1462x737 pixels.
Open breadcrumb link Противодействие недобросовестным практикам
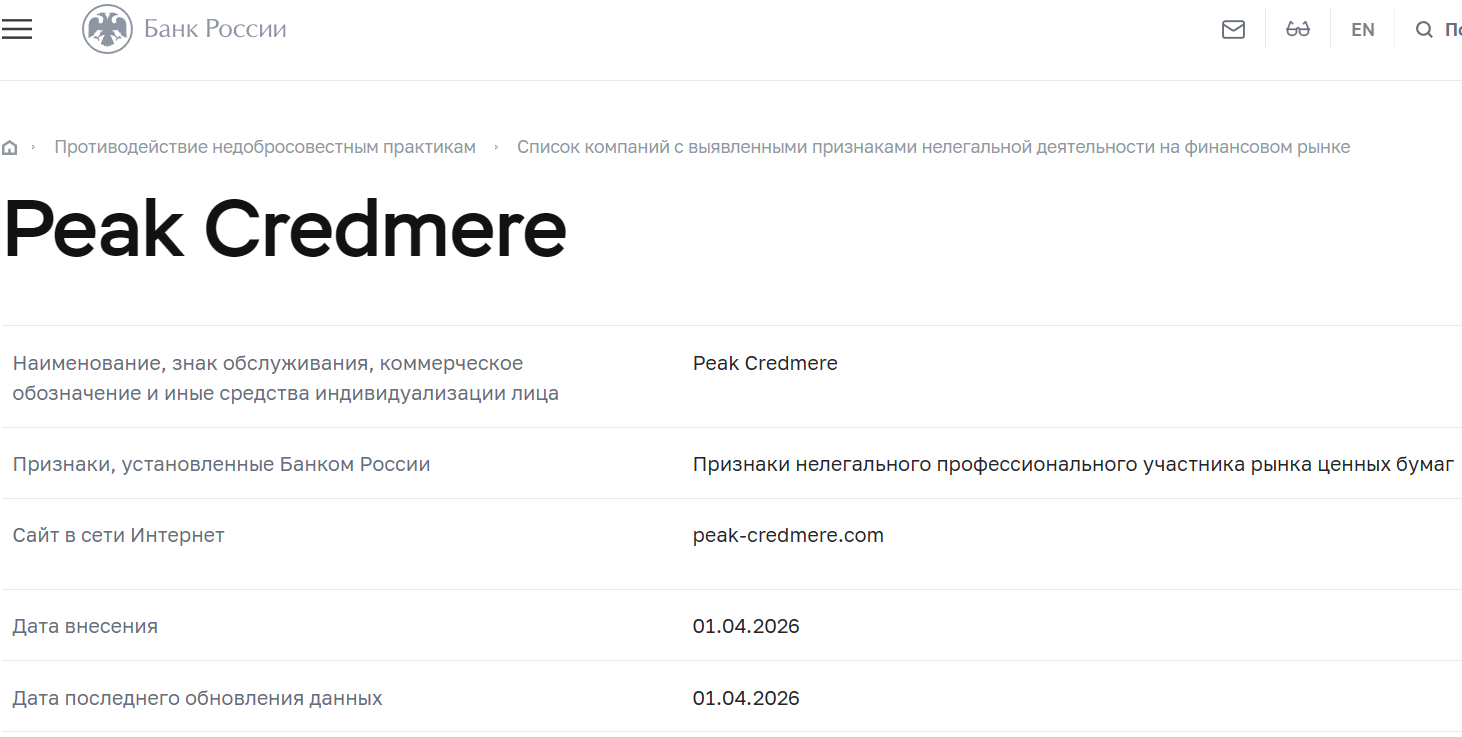265,146
